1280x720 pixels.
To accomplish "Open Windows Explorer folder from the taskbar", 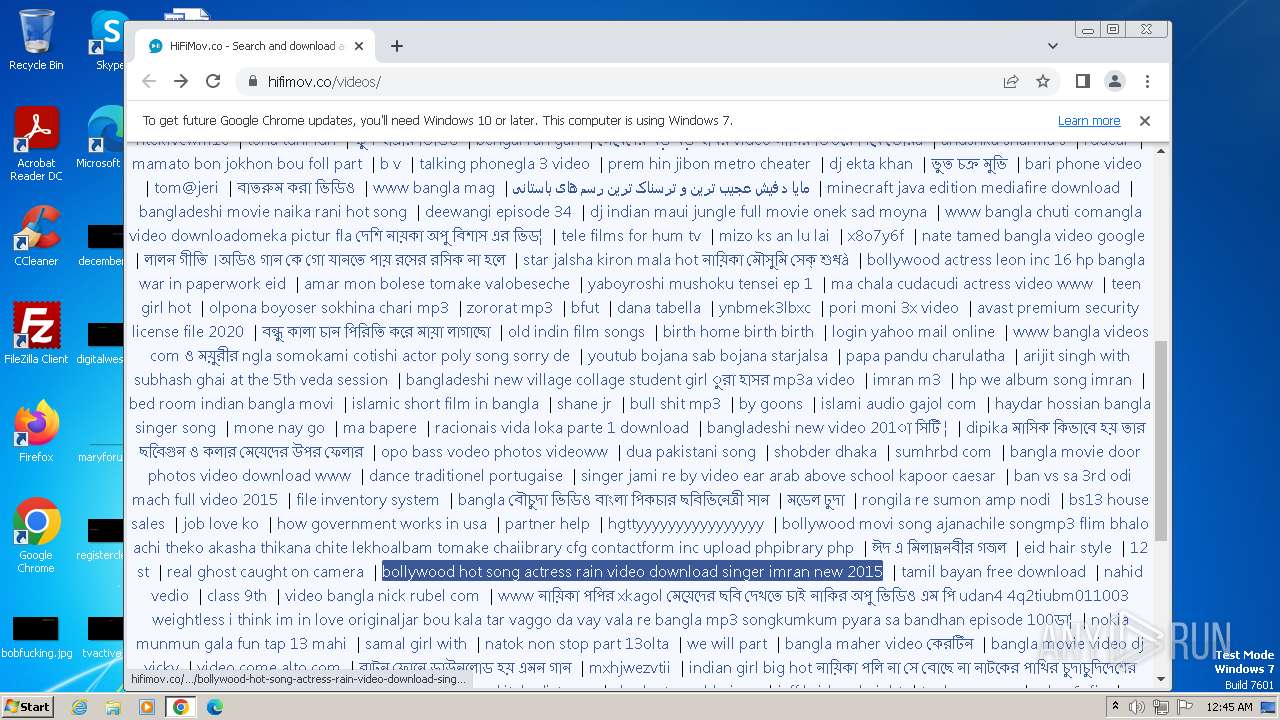I will 113,707.
